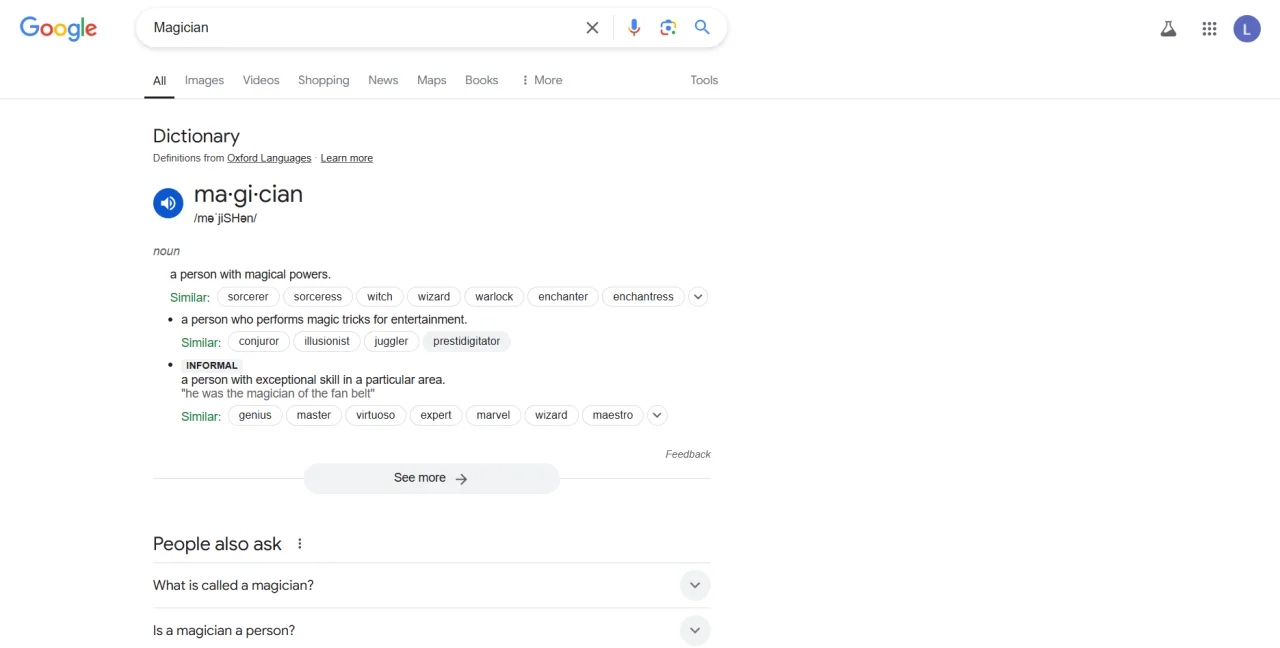Viewport: 1280px width, 648px height.
Task: Open the search Tools menu
Action: (704, 80)
